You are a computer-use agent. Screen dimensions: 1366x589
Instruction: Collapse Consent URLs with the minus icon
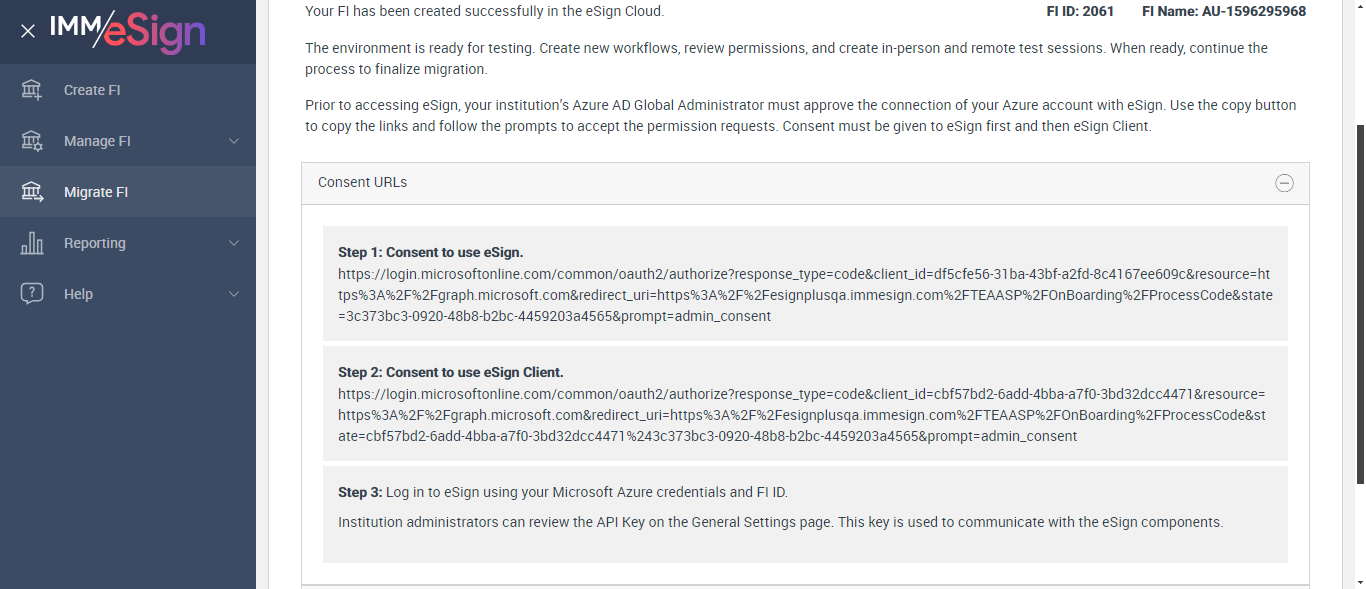click(x=1284, y=183)
